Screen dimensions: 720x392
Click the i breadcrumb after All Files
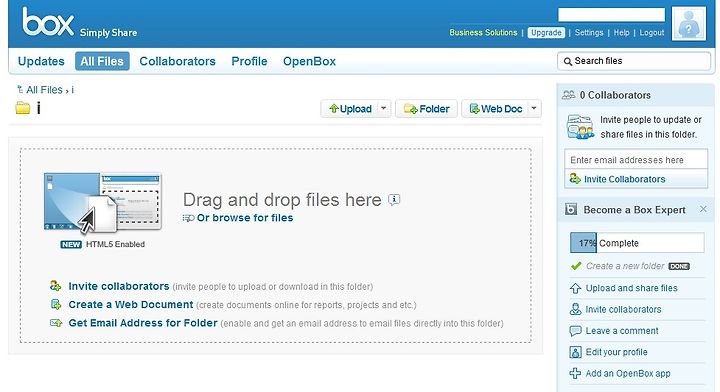(x=72, y=90)
